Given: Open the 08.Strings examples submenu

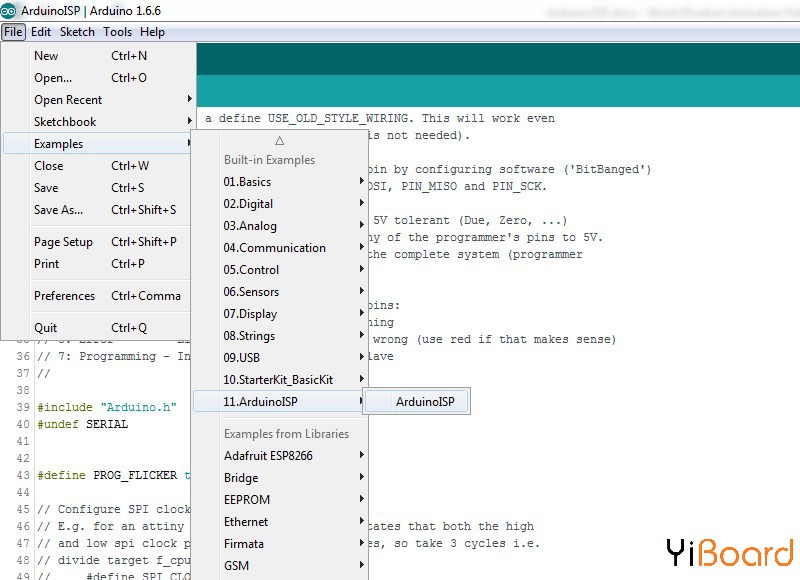Looking at the screenshot, I should 280,336.
